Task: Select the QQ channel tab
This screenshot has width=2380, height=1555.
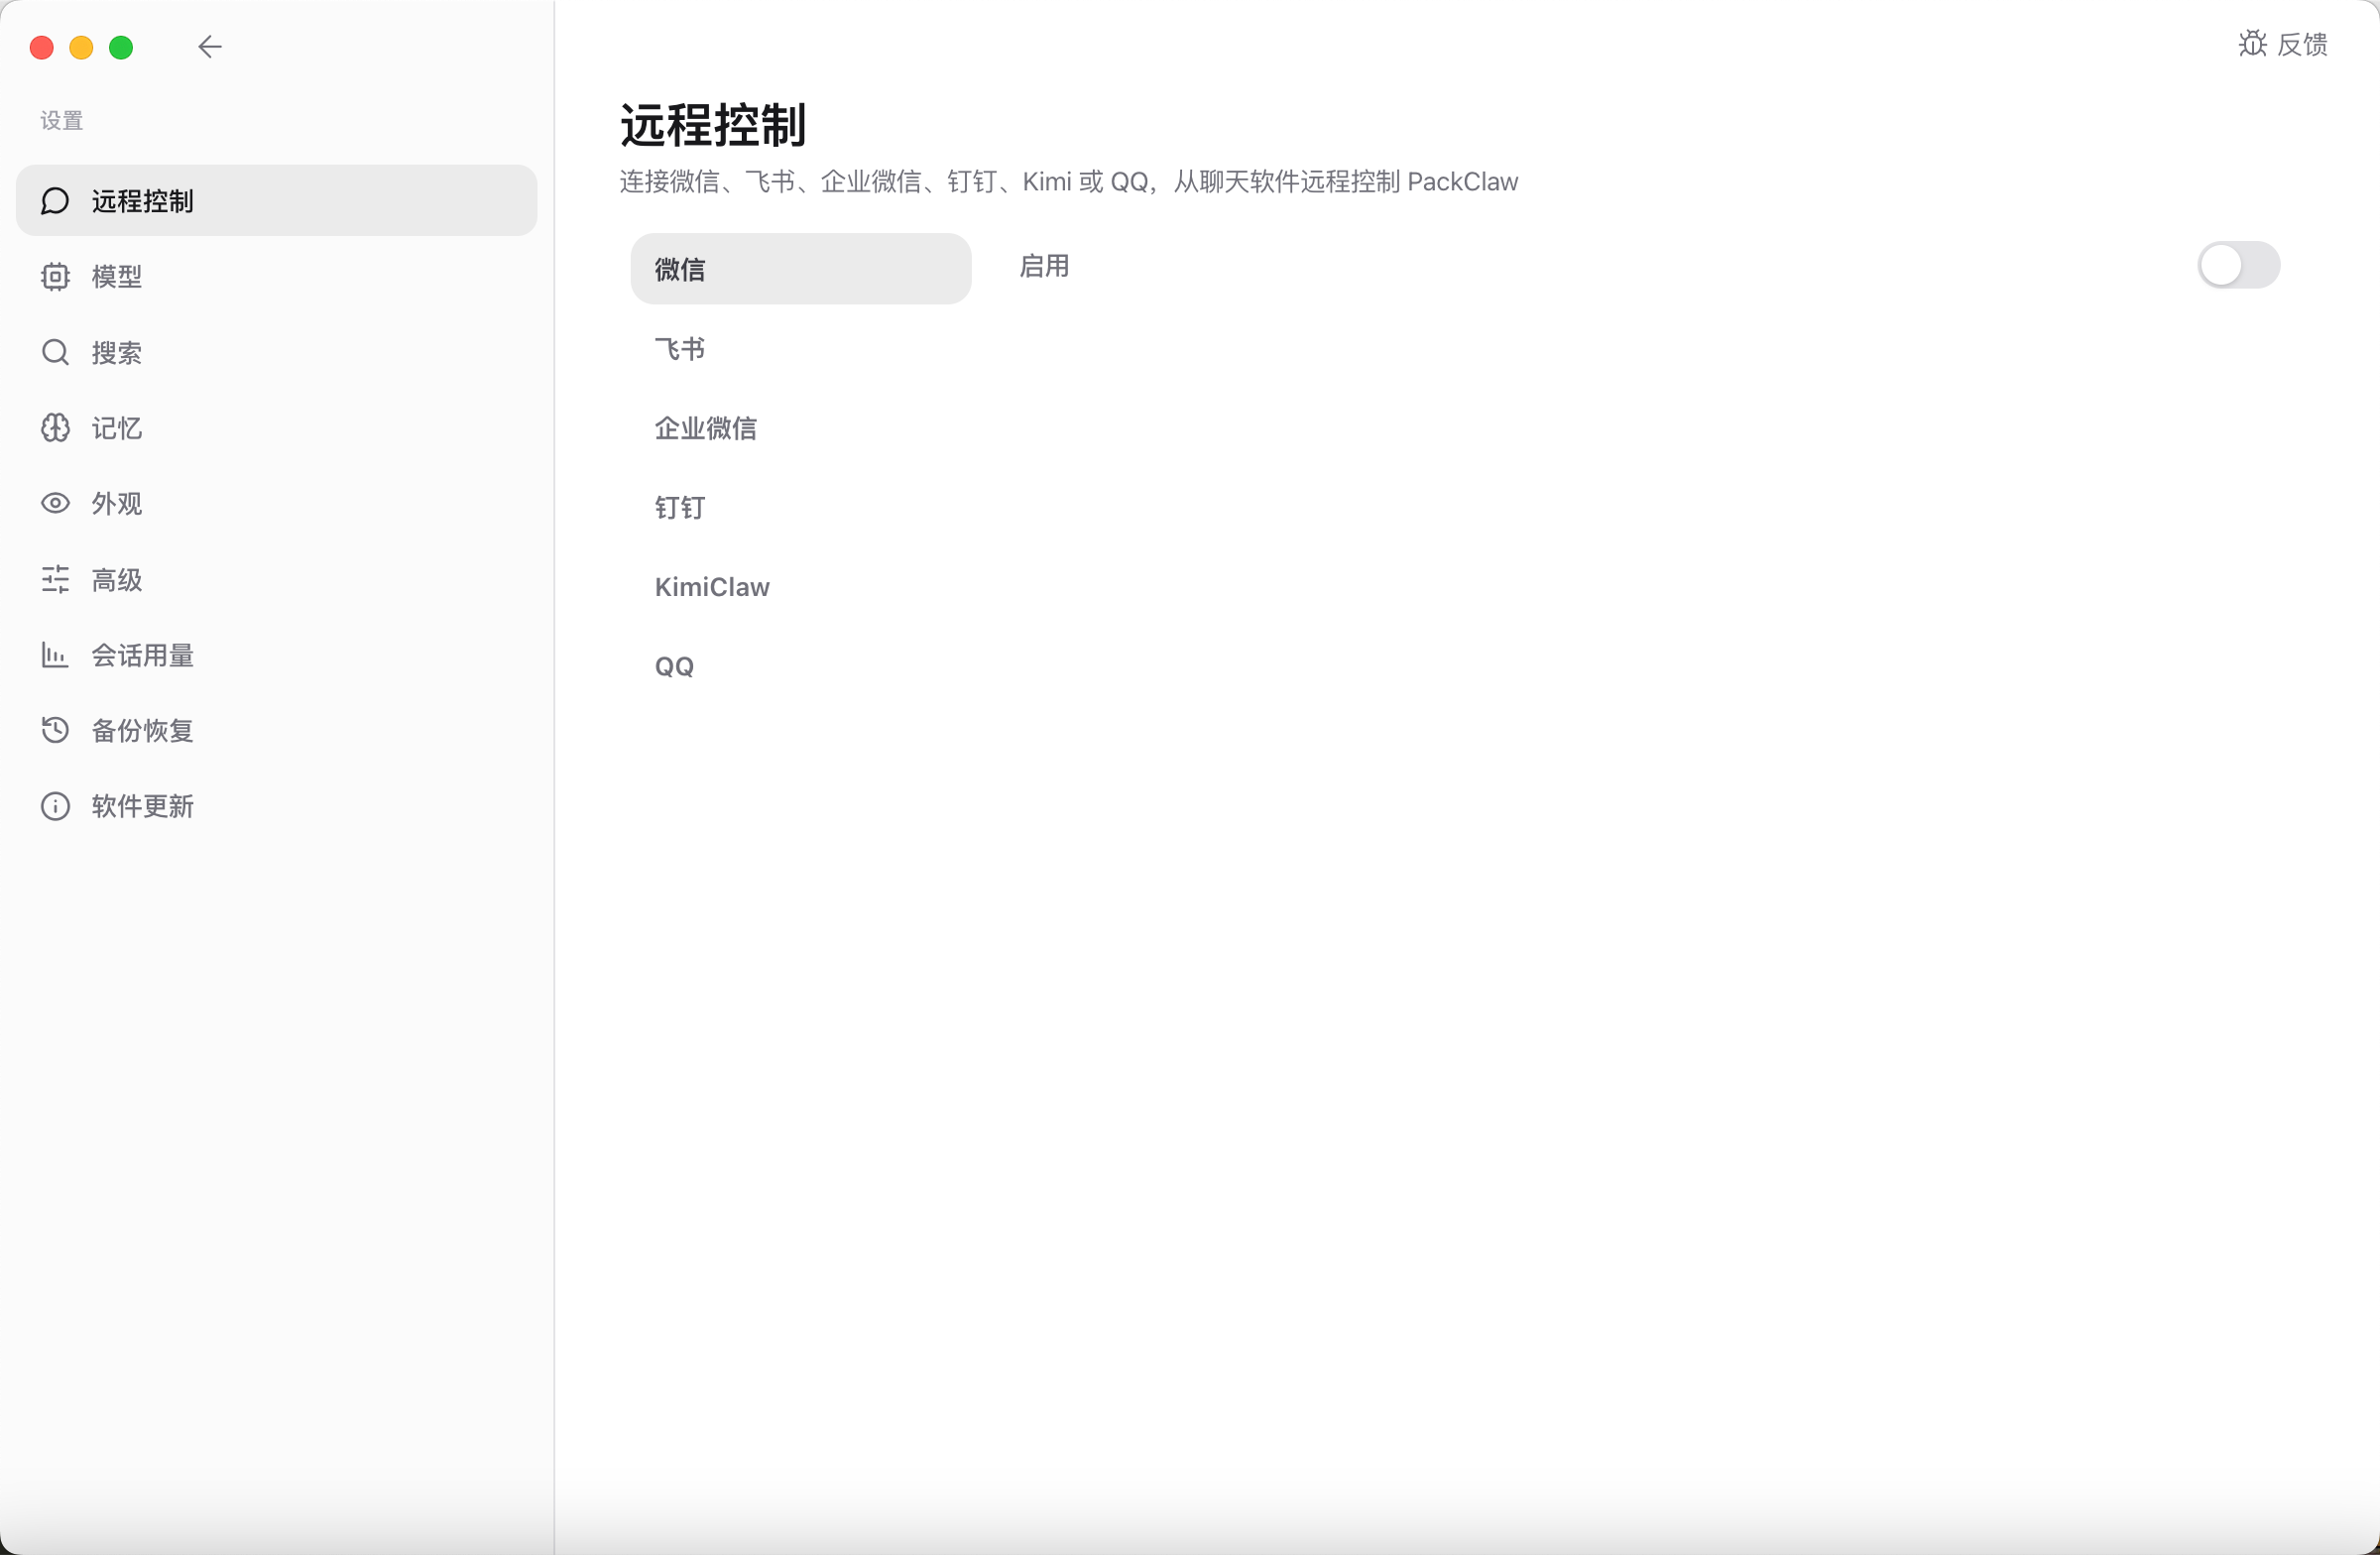Action: (800, 666)
